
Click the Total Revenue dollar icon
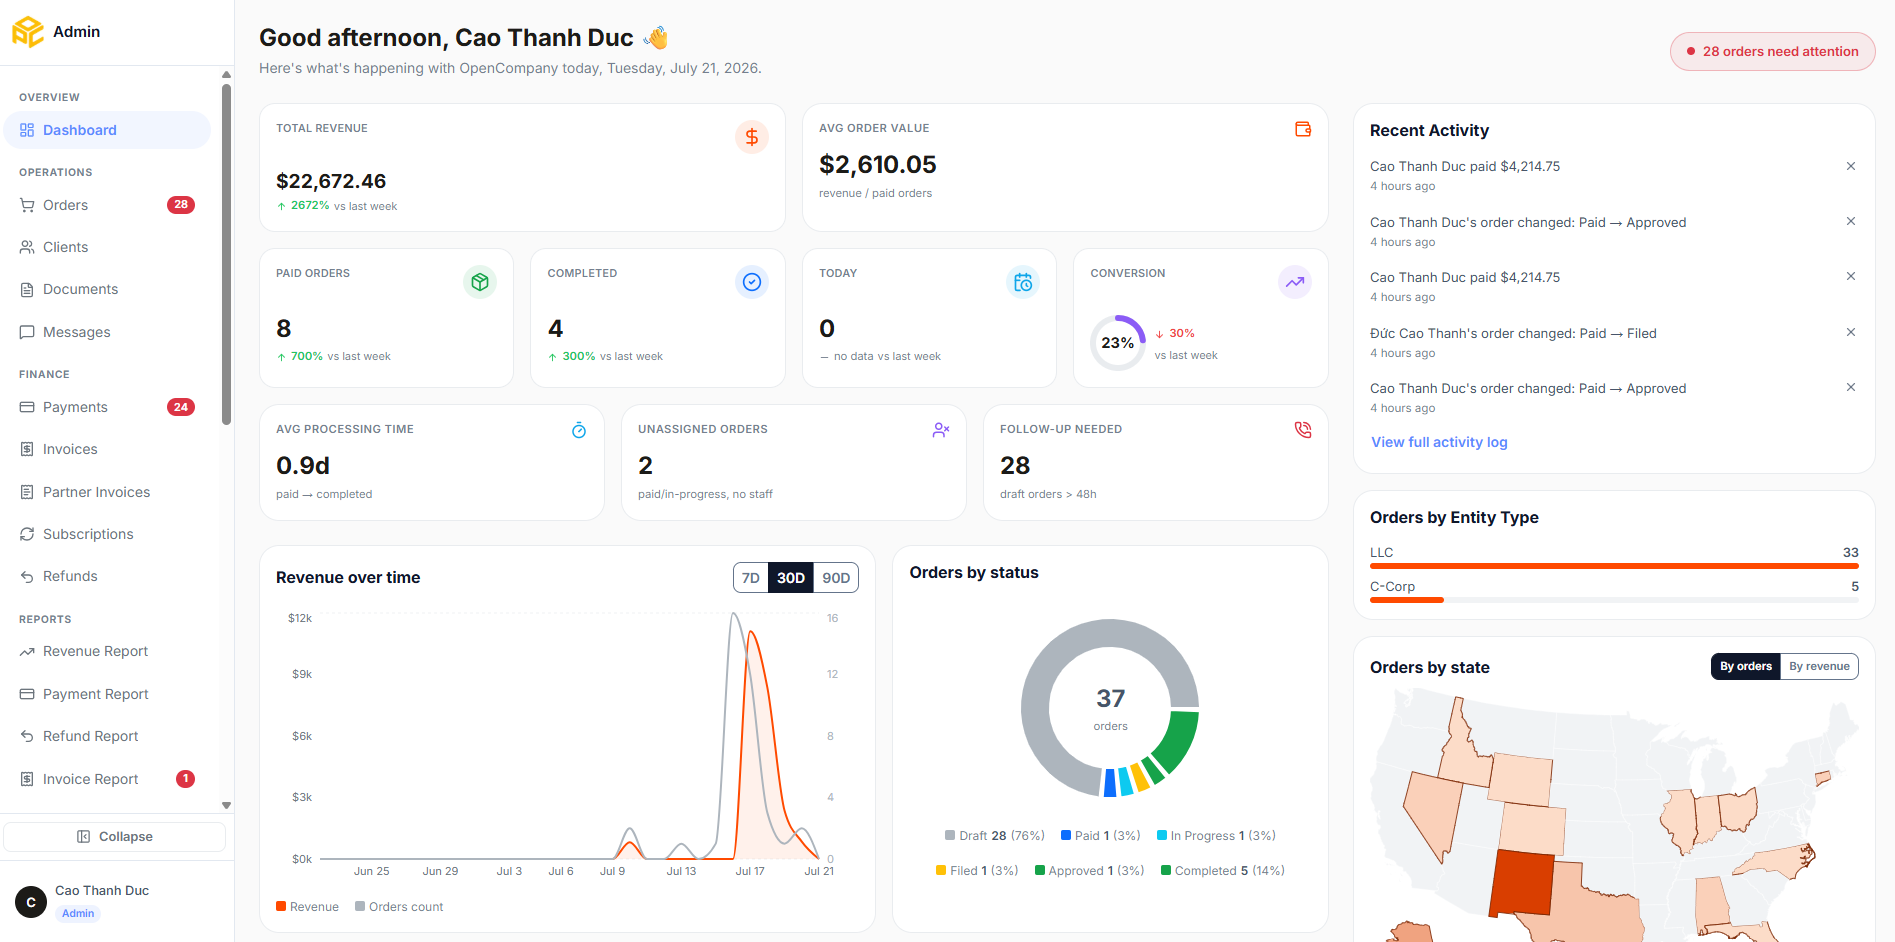point(752,137)
